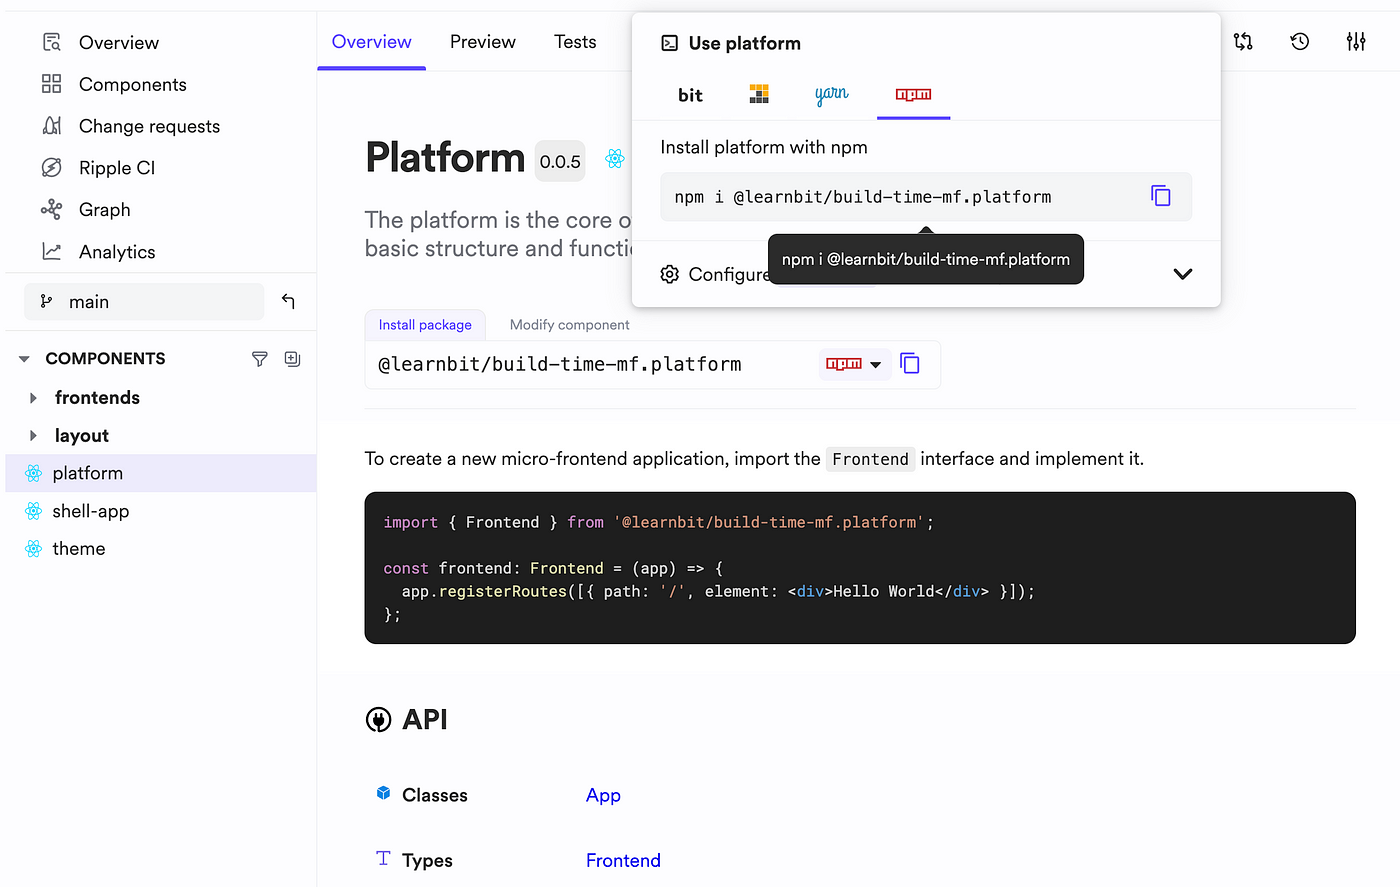Click the code example block
Image resolution: width=1400 pixels, height=887 pixels.
860,568
